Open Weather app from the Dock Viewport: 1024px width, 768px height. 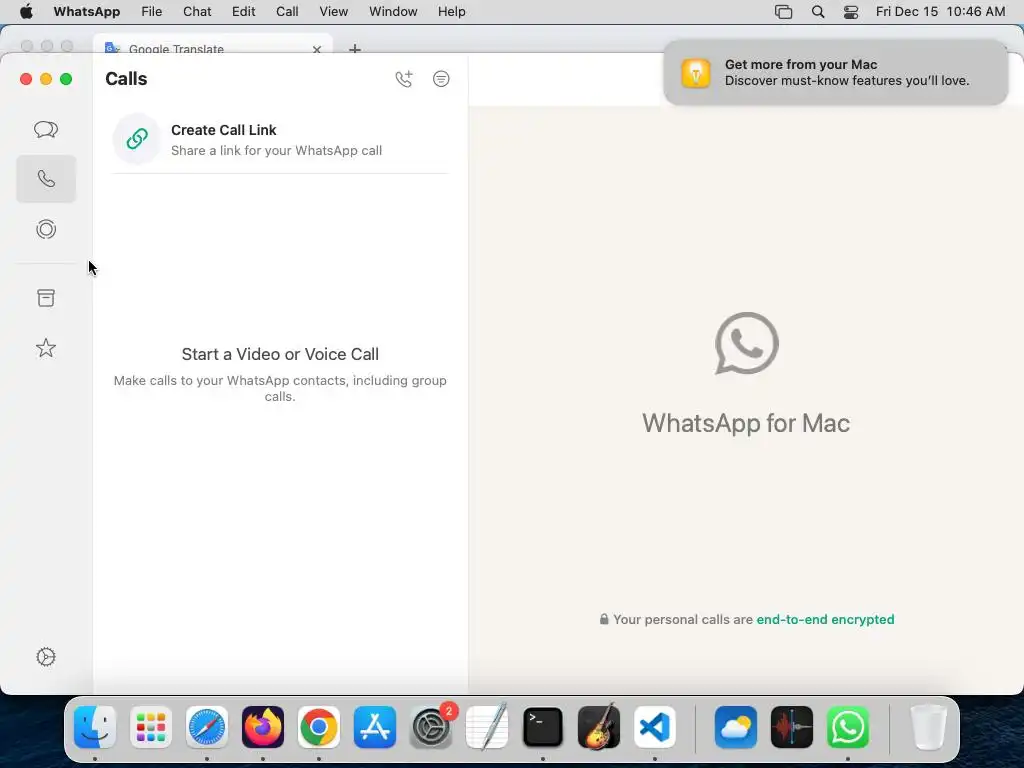(x=736, y=727)
